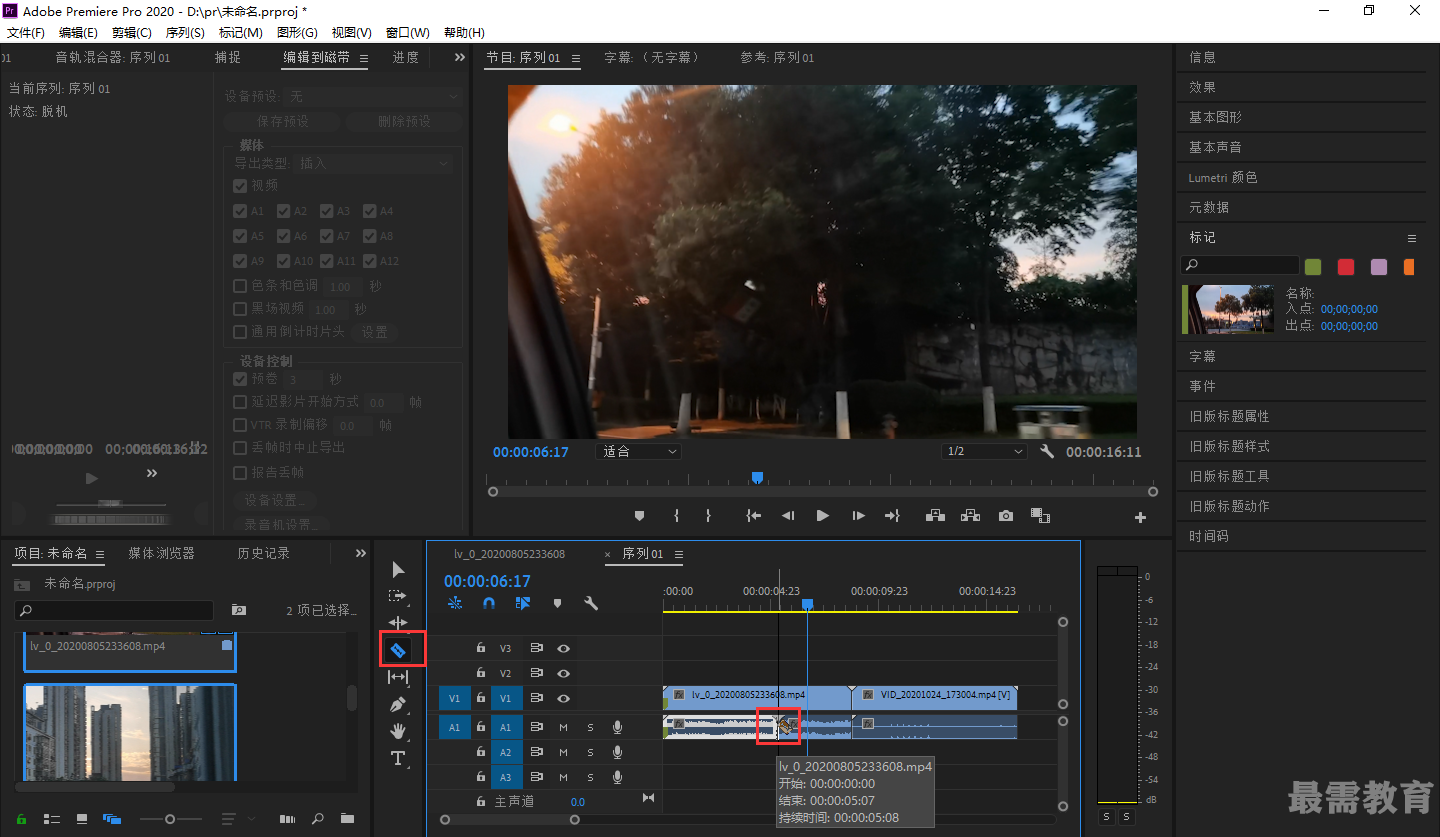
Task: Select the Hand tool
Action: tap(398, 731)
